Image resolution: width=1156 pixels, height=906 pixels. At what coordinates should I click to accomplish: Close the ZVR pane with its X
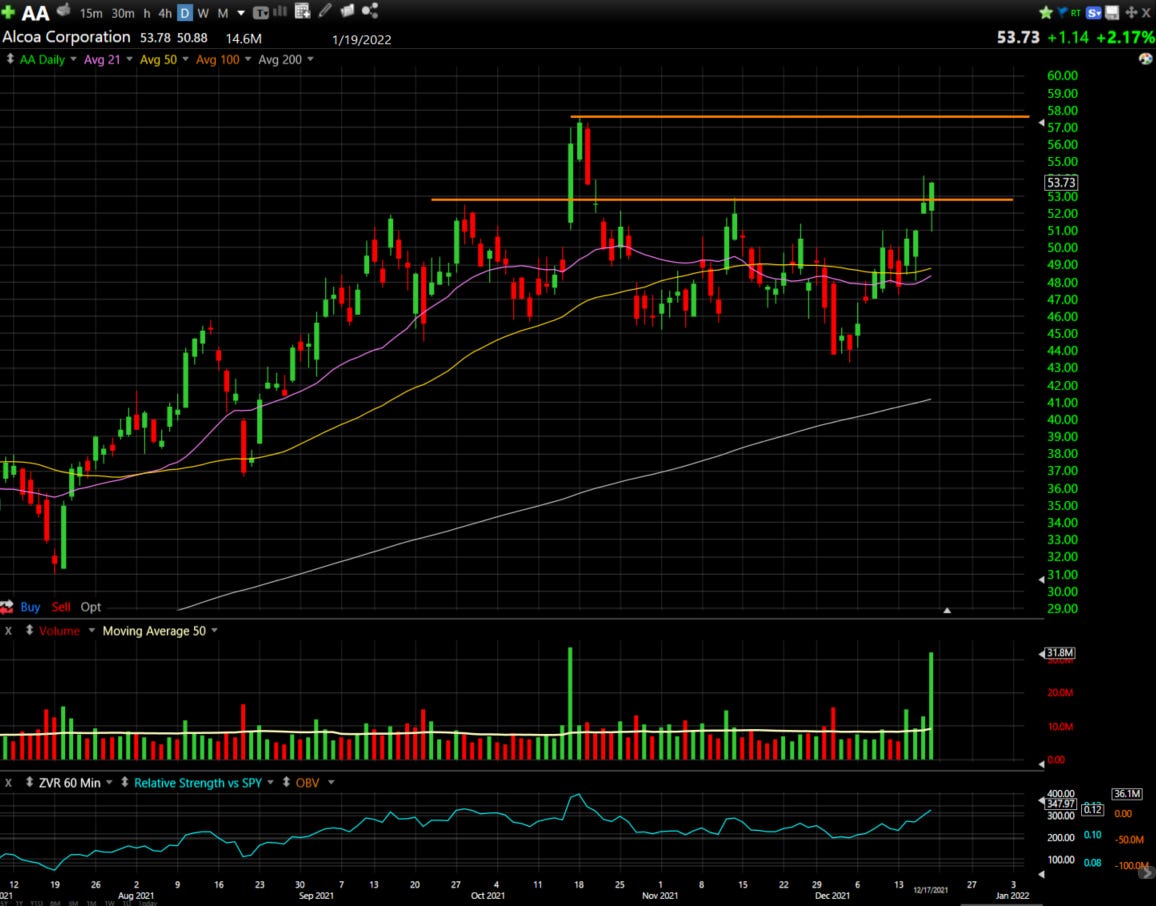(9, 783)
